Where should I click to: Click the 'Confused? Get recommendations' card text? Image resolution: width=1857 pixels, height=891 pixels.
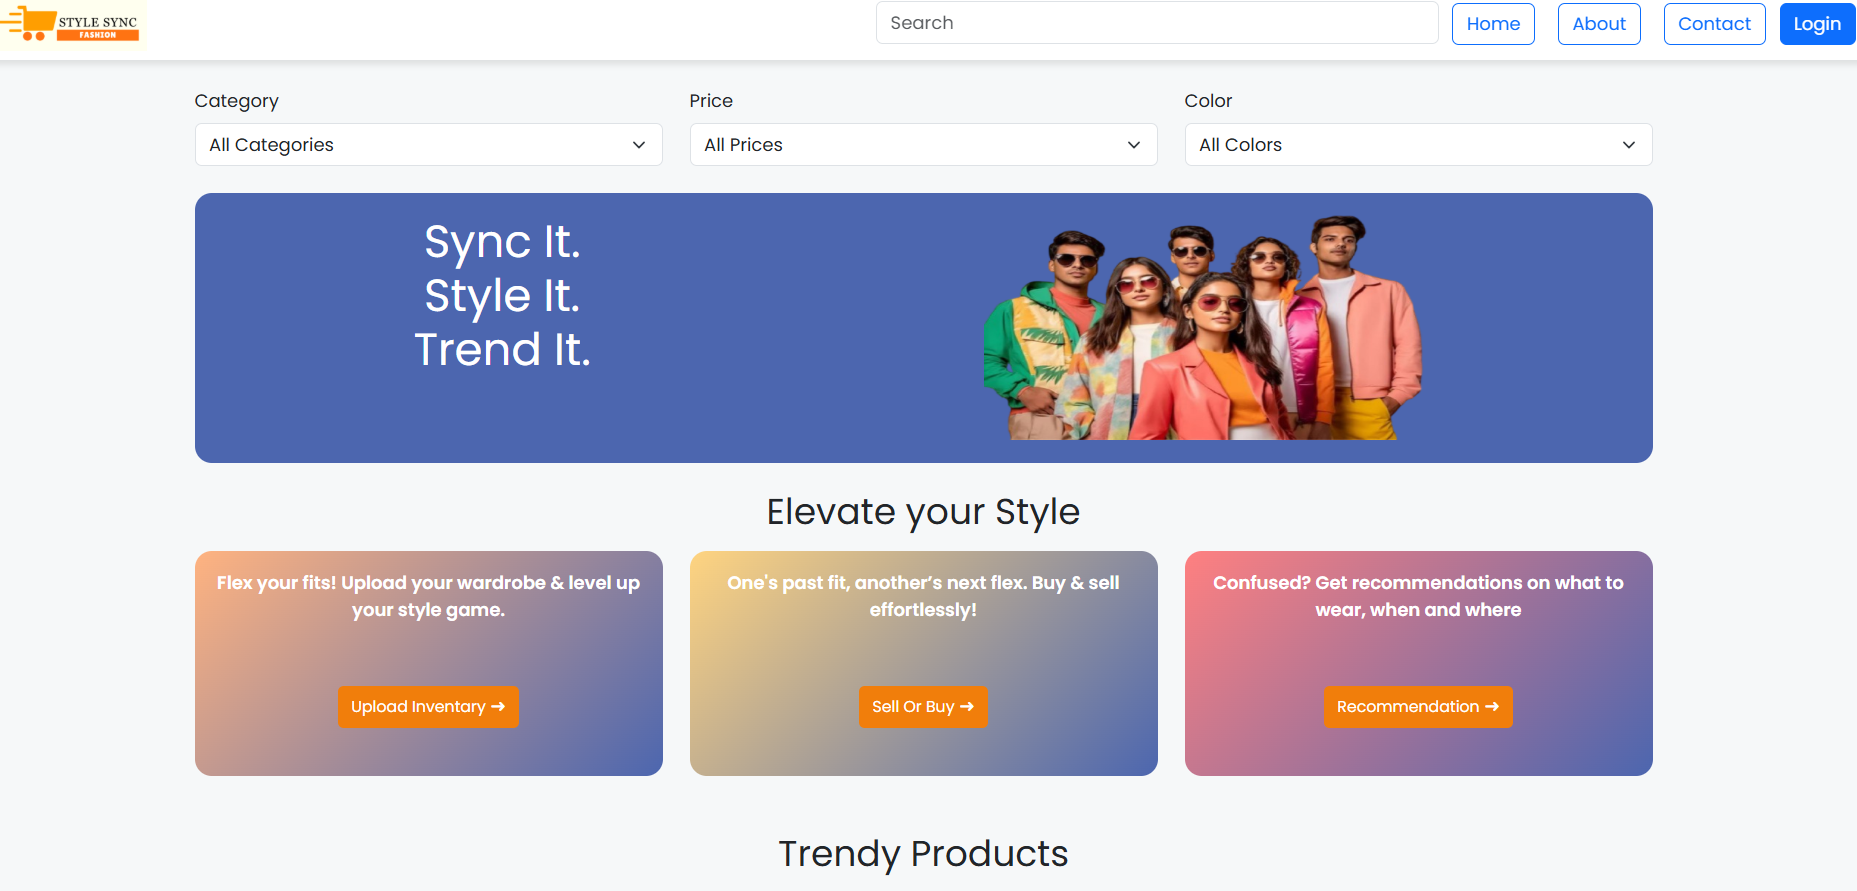coord(1418,596)
